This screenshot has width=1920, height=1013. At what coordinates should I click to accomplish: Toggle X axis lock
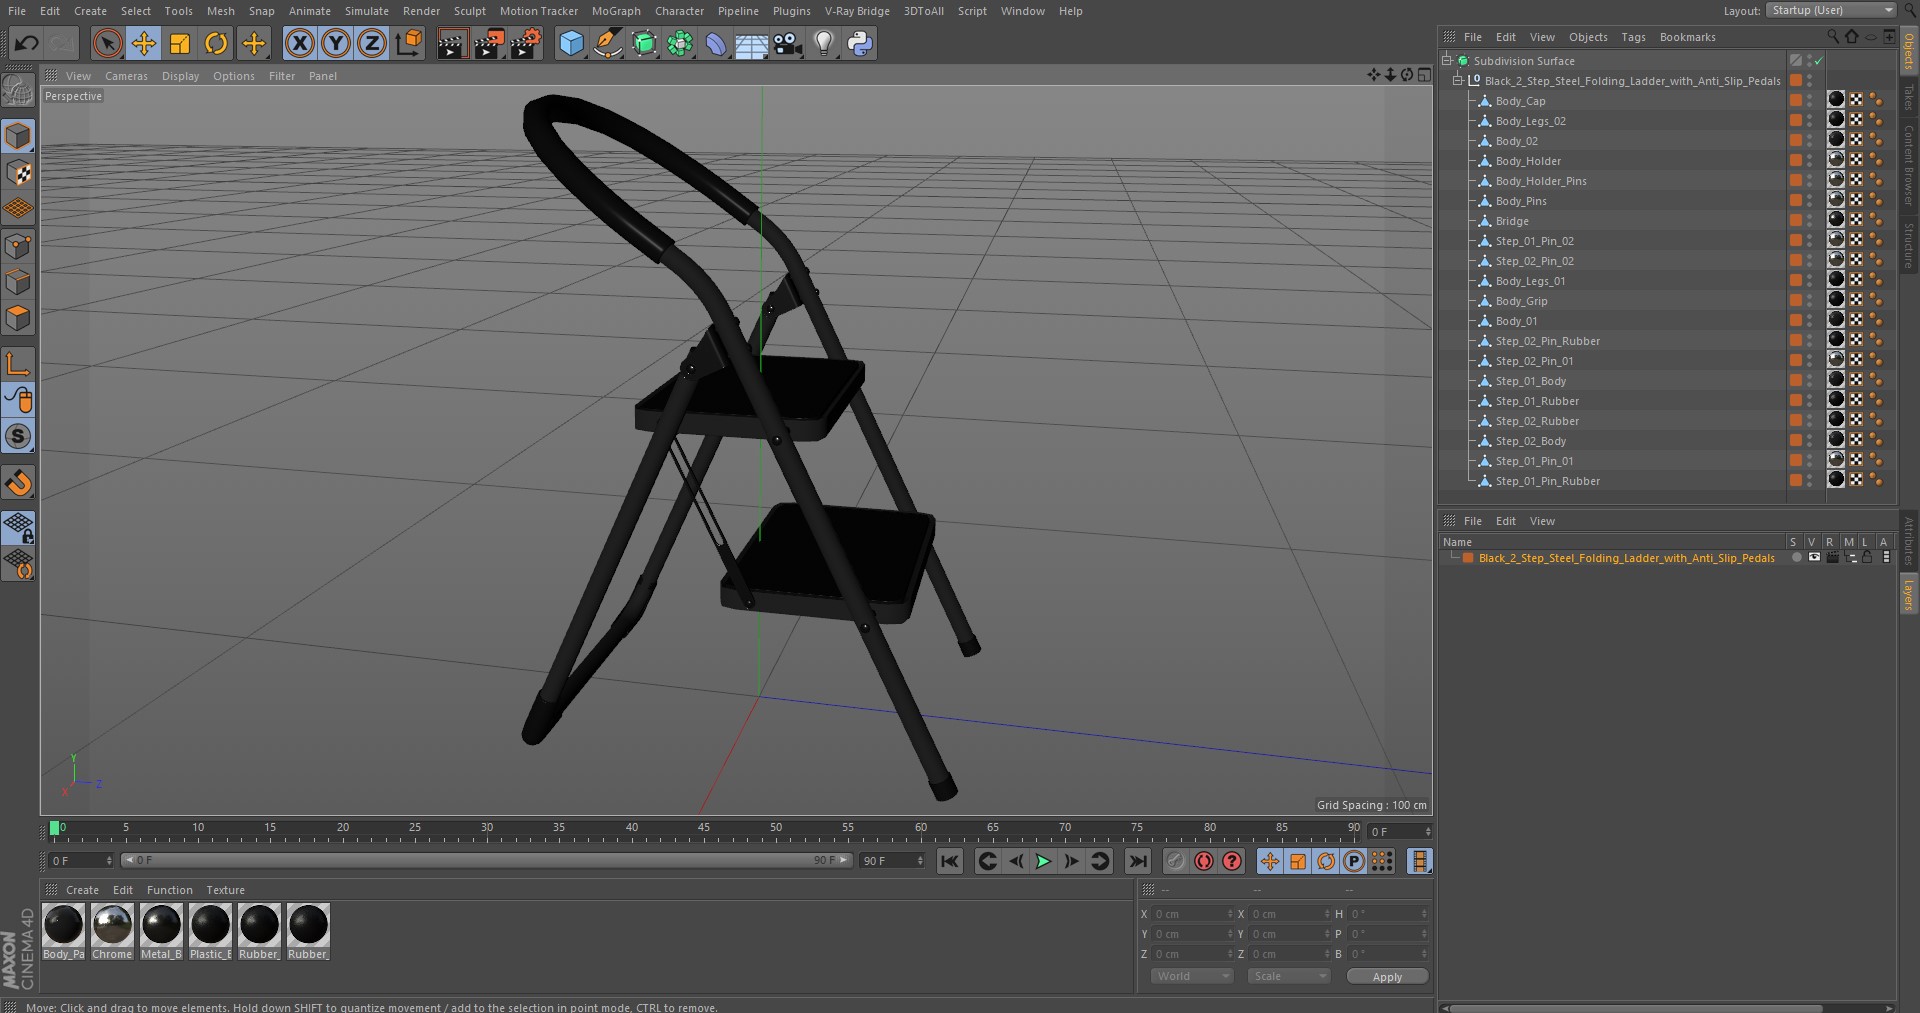coord(299,43)
